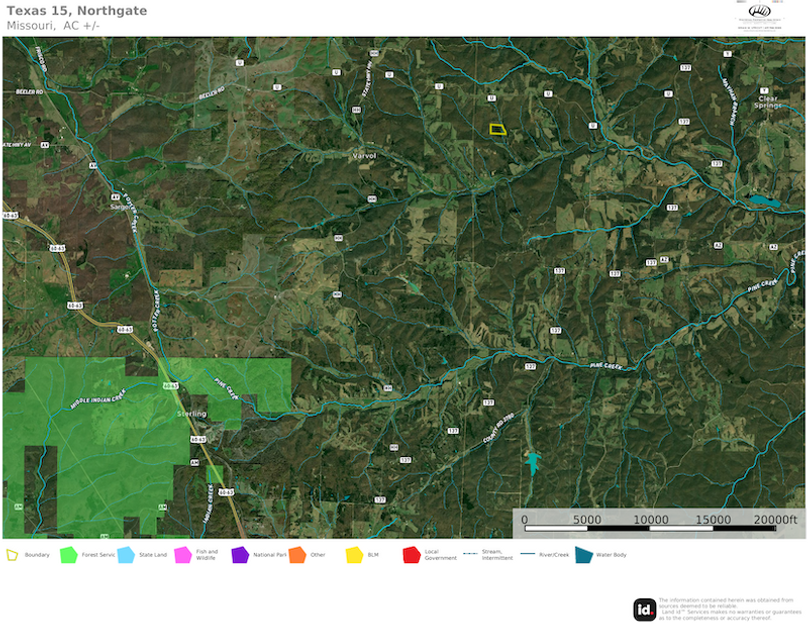Image resolution: width=808 pixels, height=624 pixels.
Task: Click the yellow BLM legend icon
Action: [353, 554]
